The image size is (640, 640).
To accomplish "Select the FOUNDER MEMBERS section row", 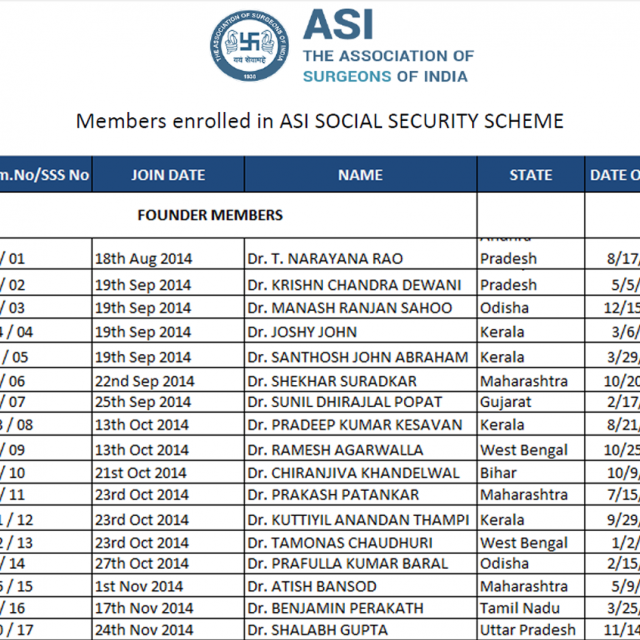I will click(210, 215).
